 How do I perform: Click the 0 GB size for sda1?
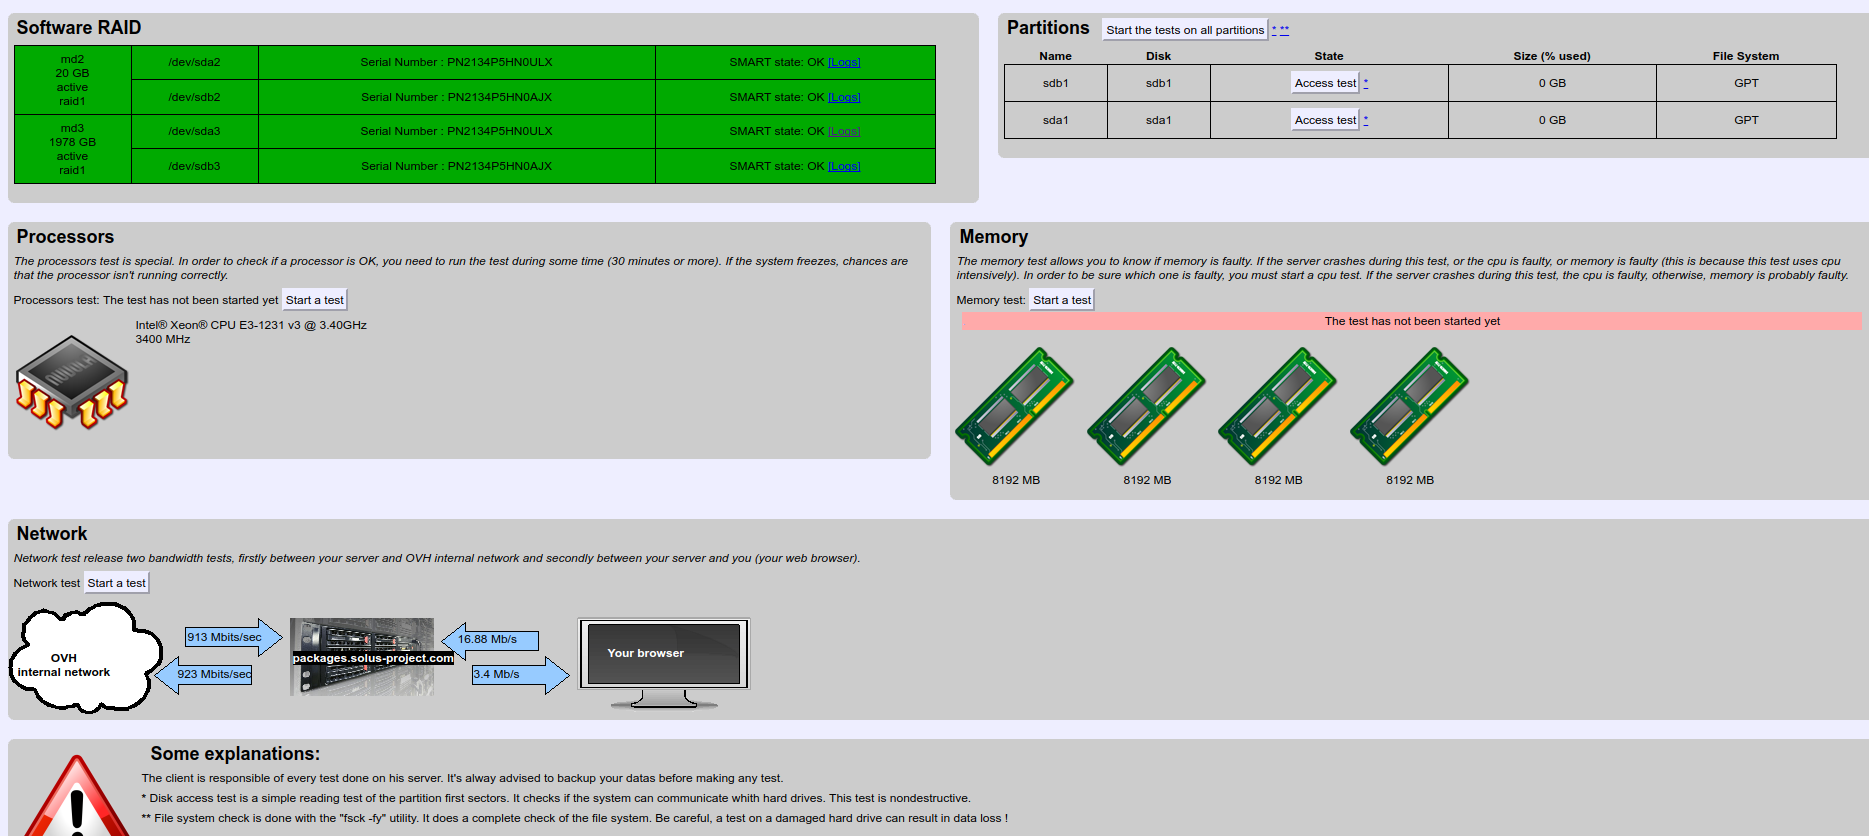1552,120
